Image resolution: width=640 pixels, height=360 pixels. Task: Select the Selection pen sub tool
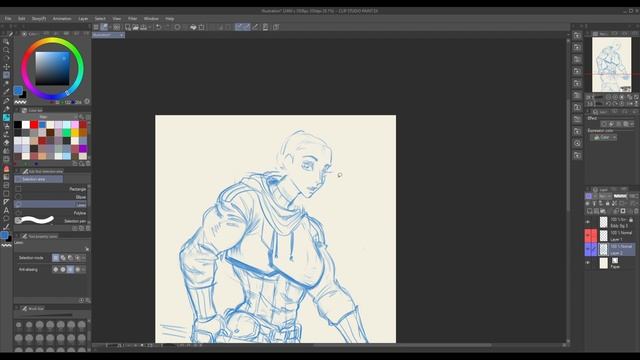pos(51,221)
